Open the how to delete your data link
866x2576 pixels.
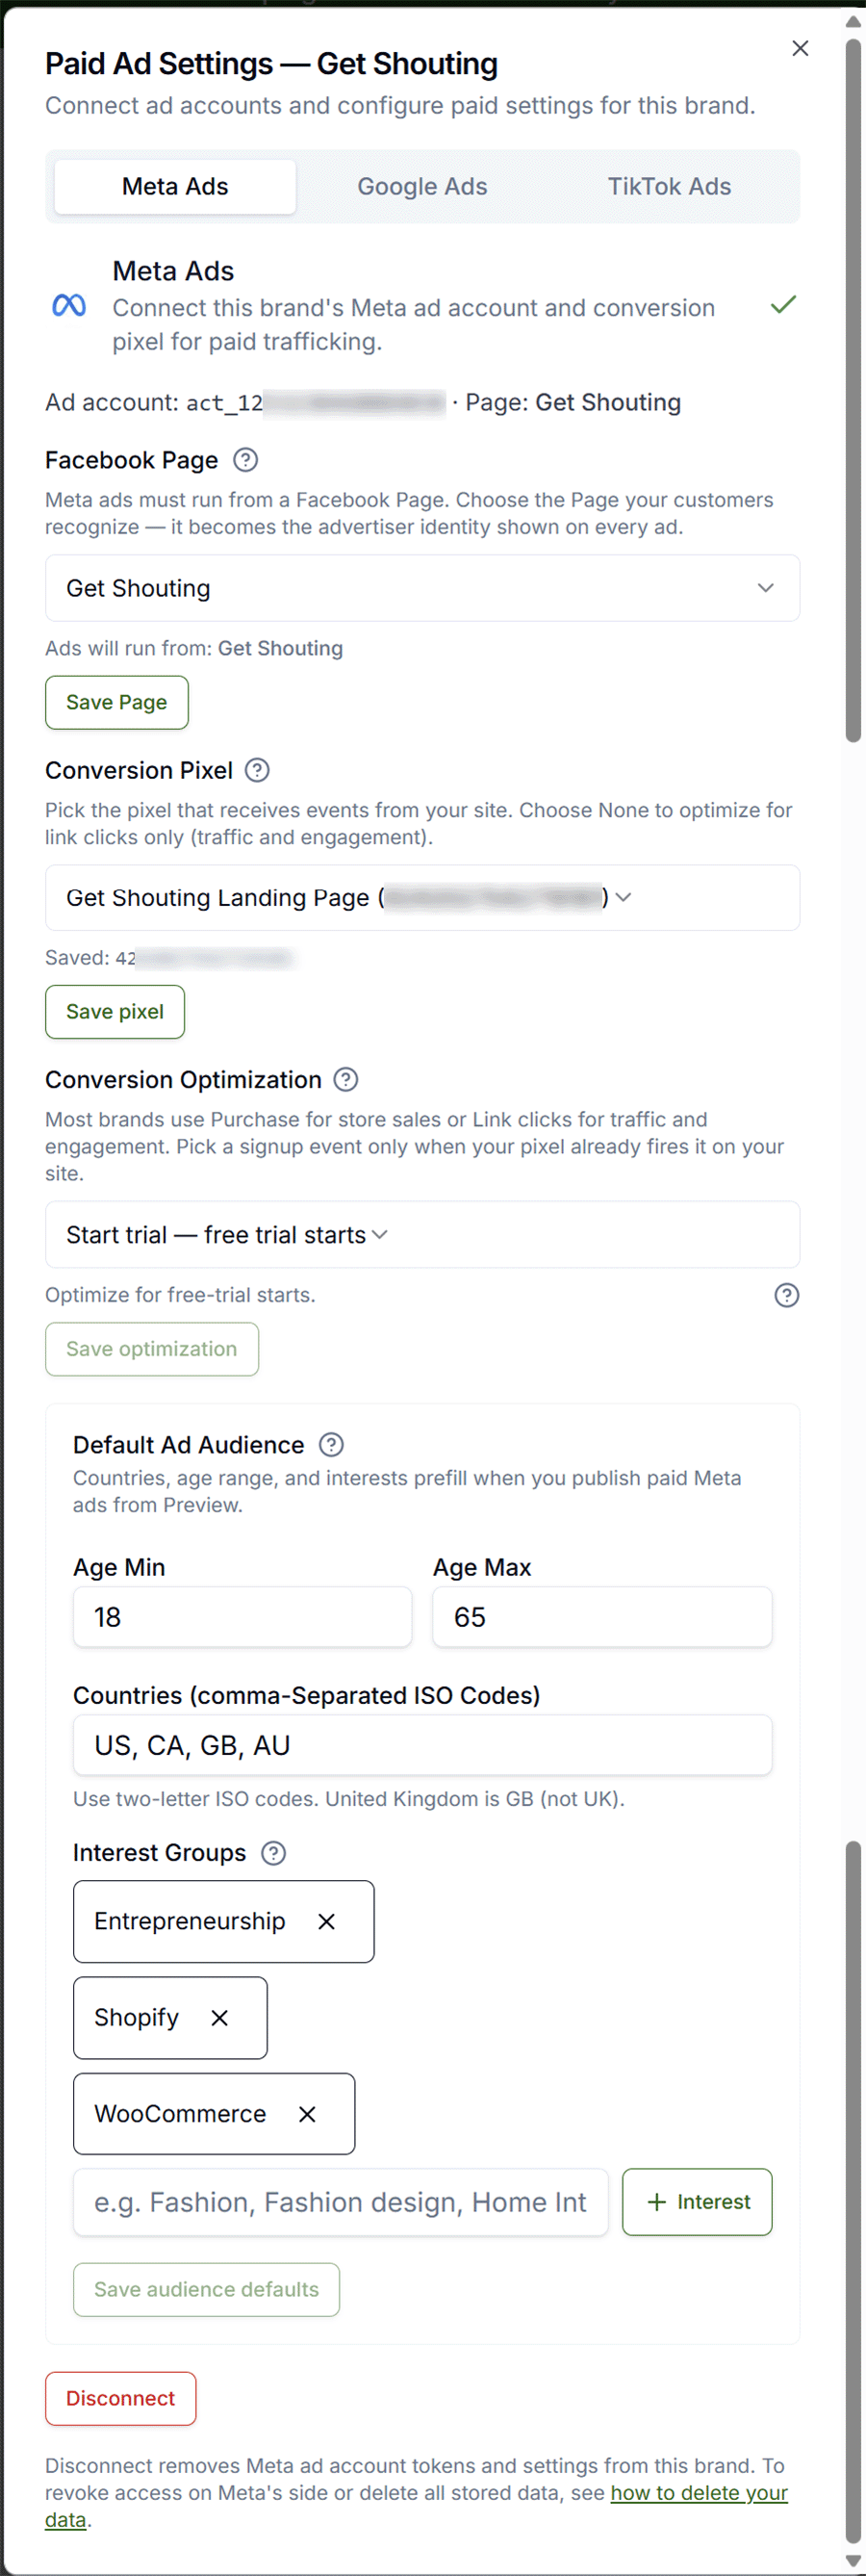699,2492
